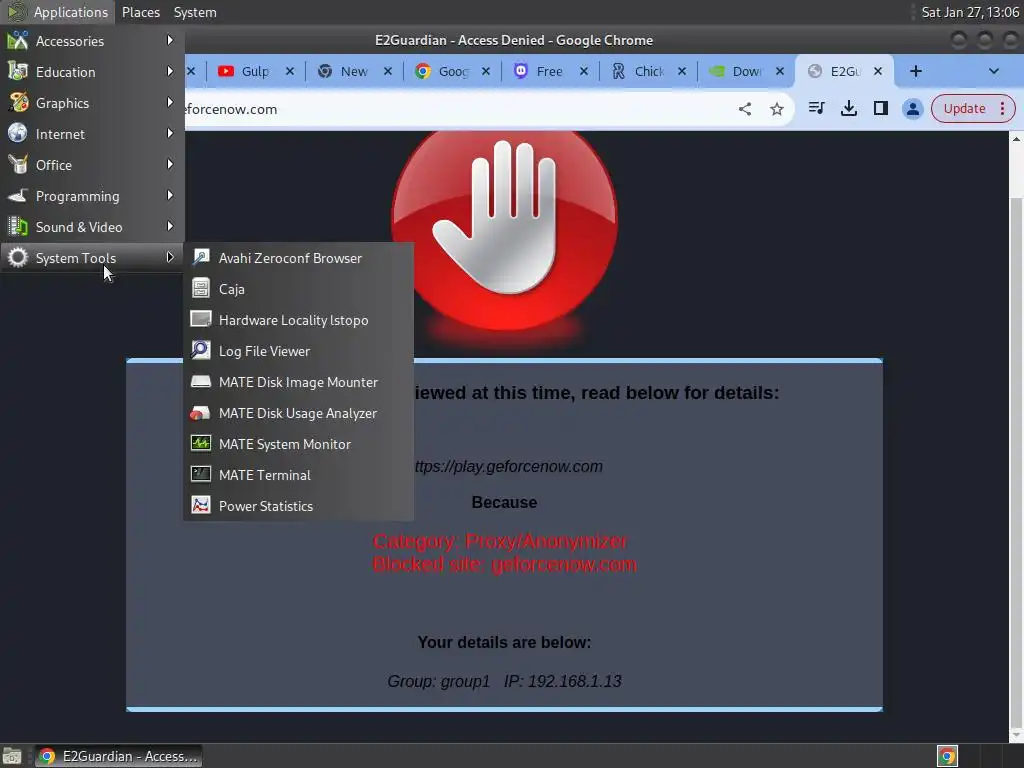This screenshot has height=768, width=1024.
Task: Click MATE Disk Image Mounter icon
Action: click(x=200, y=381)
